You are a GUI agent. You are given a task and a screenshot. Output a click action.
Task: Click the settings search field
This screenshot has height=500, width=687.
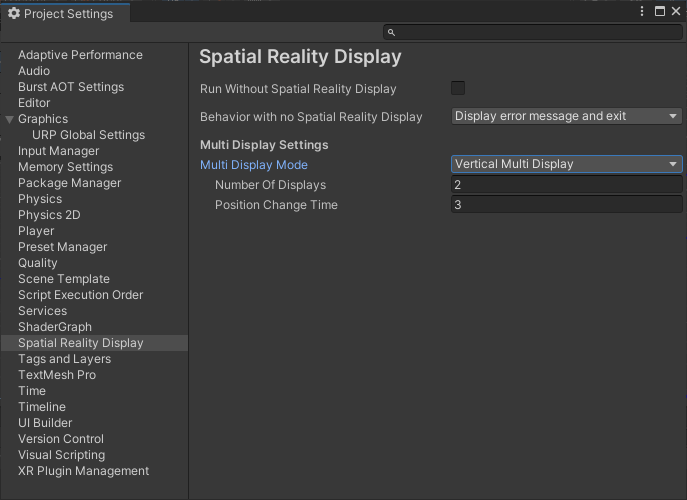533,32
